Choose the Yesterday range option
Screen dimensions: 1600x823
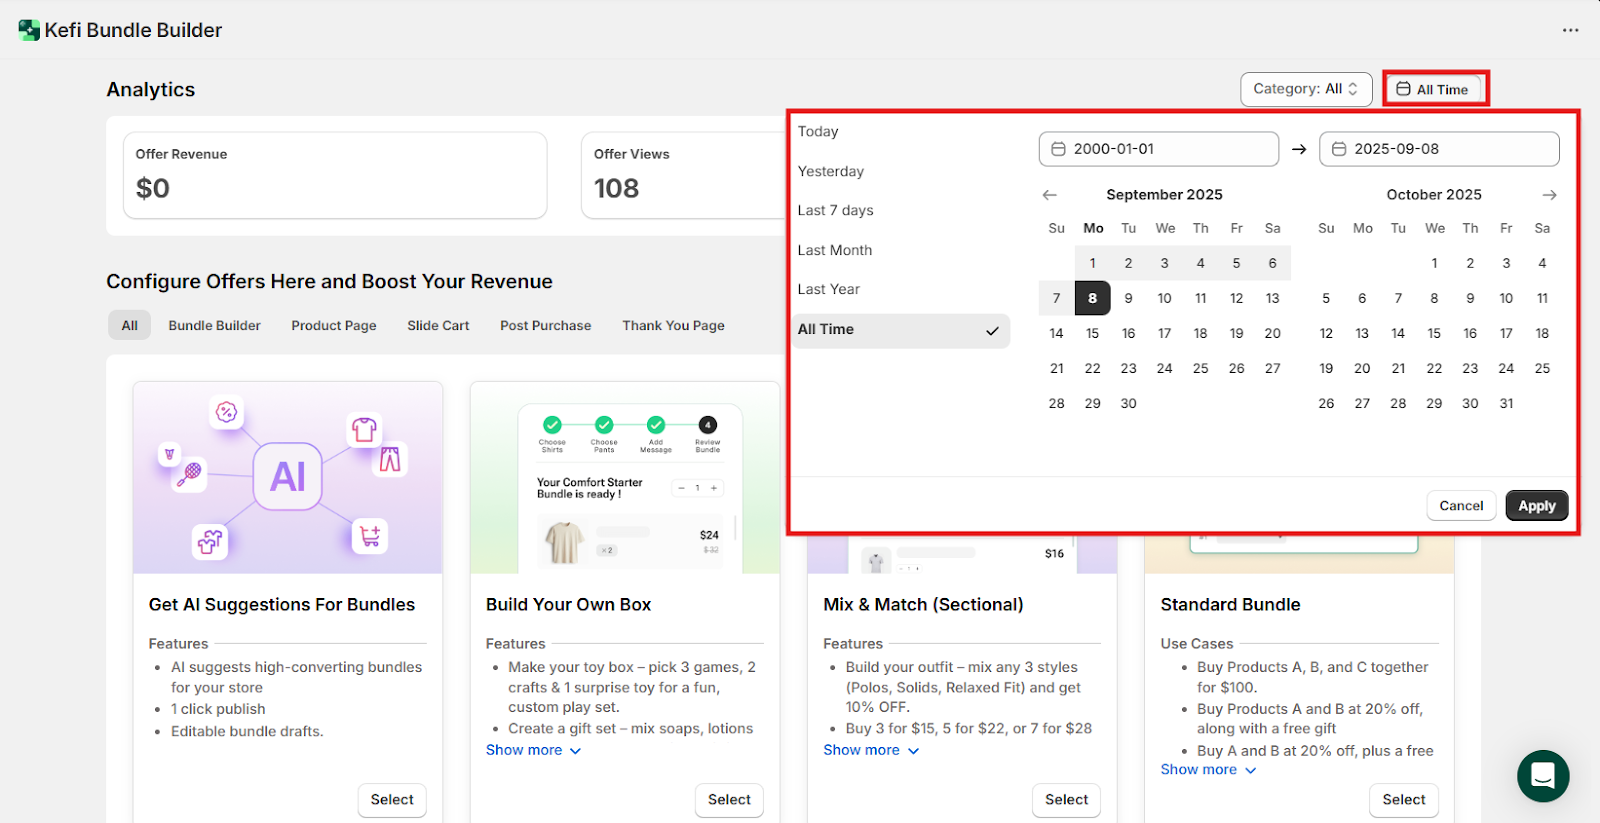(x=831, y=172)
